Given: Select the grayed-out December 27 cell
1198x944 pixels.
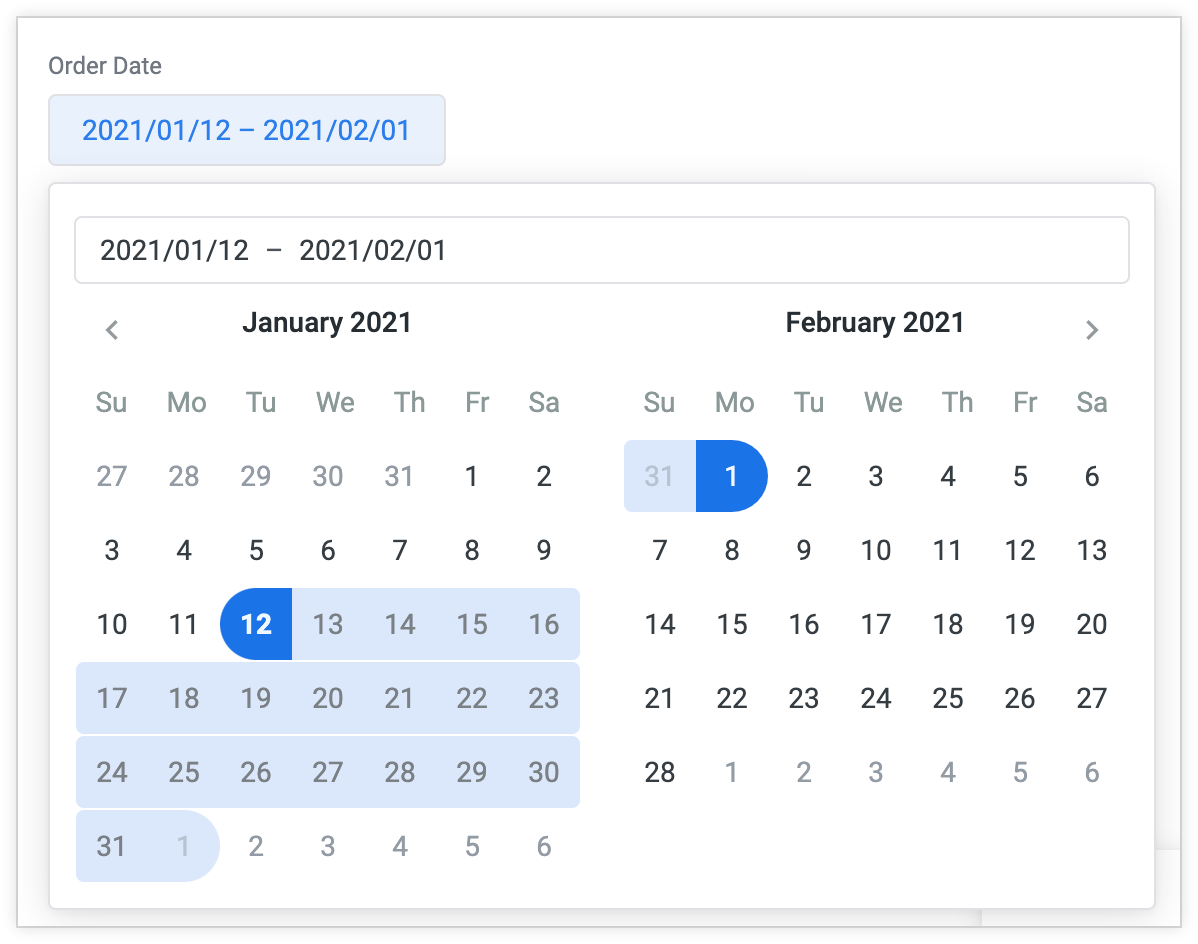Looking at the screenshot, I should [x=112, y=477].
